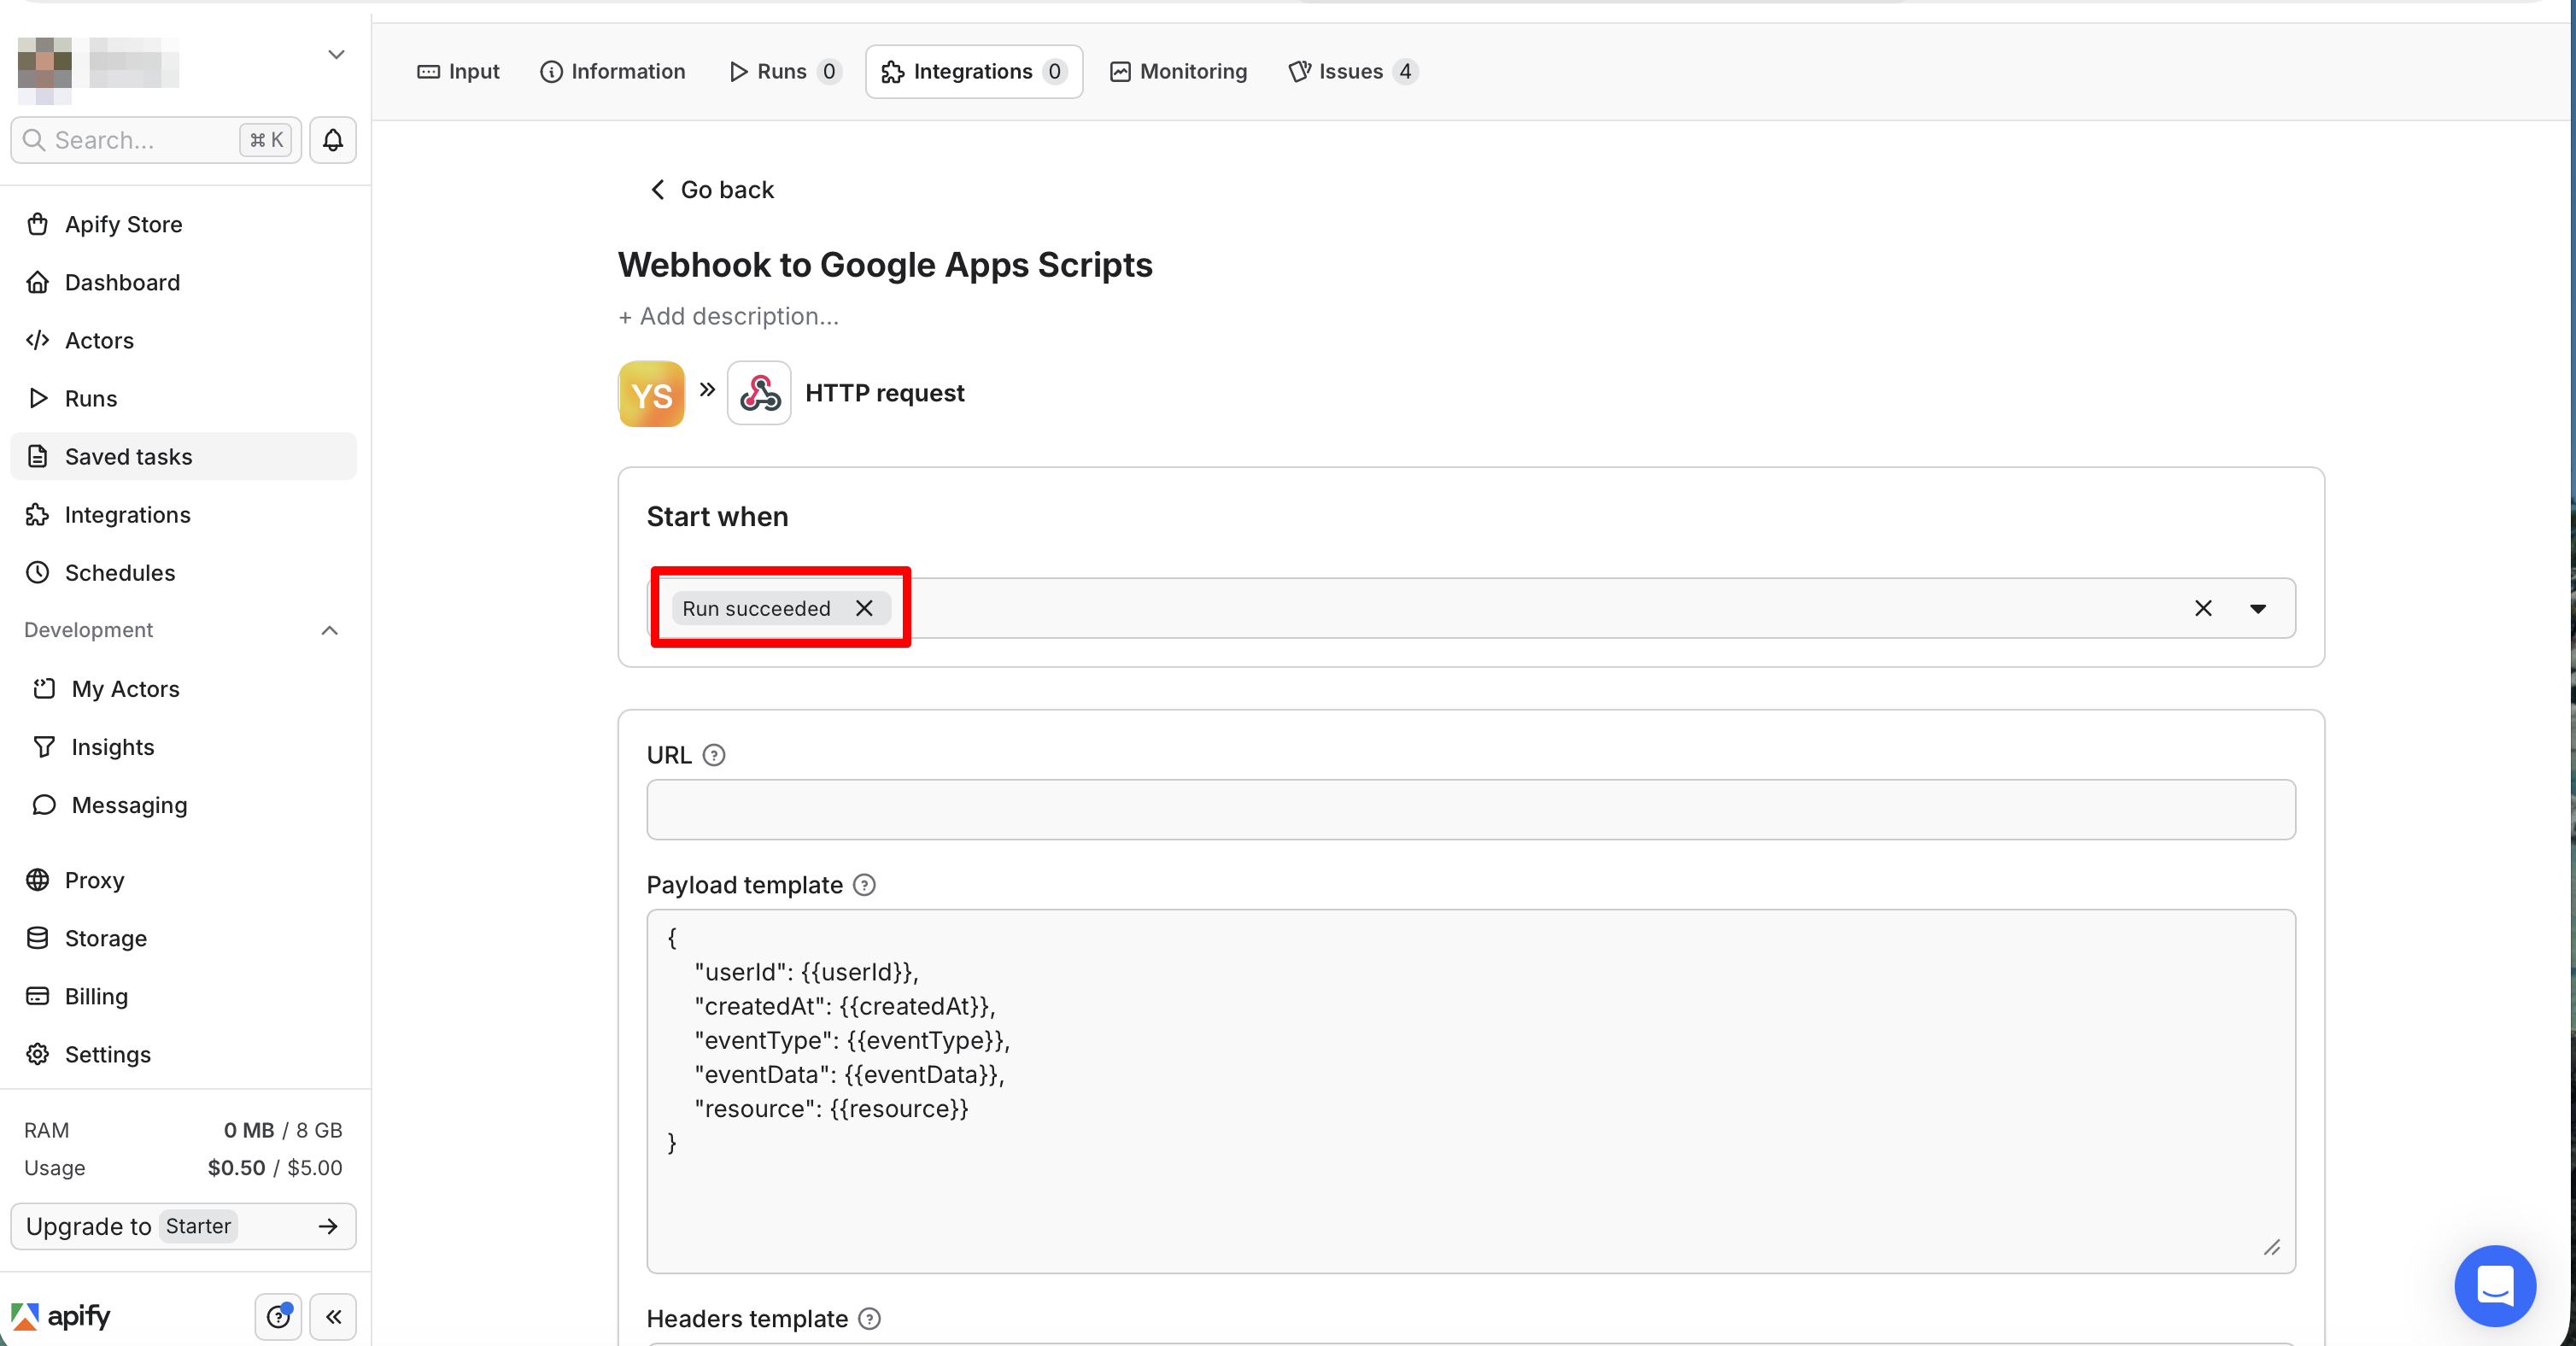Click Payload template help icon
Screen dimensions: 2576x1346
(865, 885)
